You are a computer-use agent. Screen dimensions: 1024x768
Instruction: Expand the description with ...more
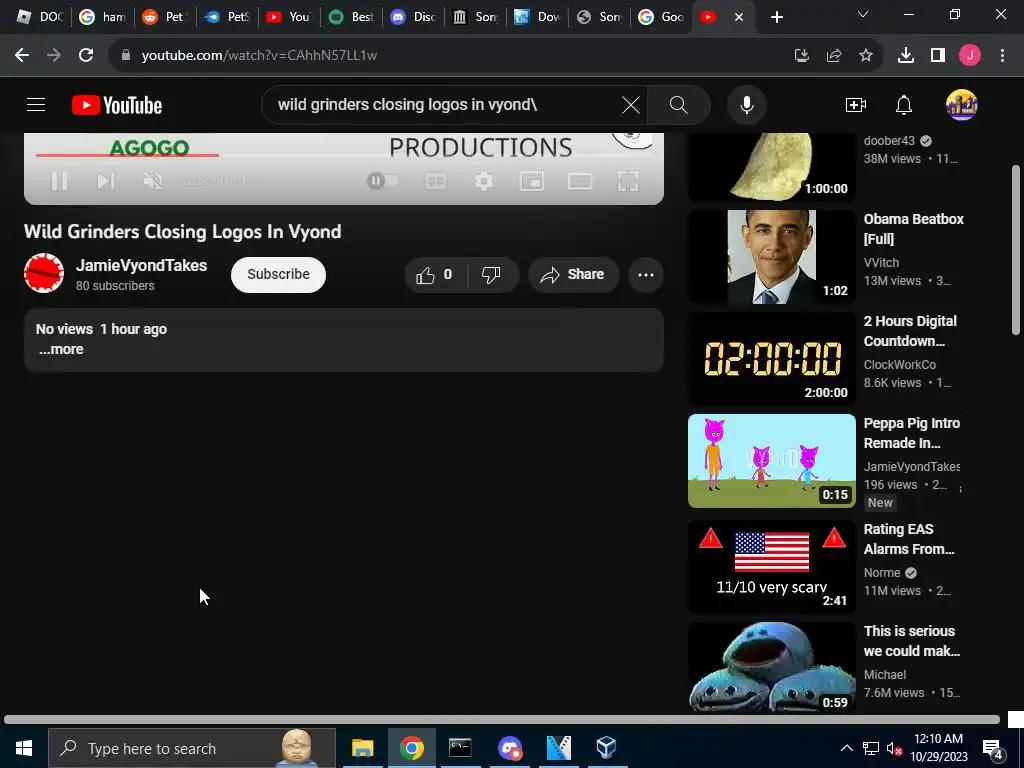point(61,349)
